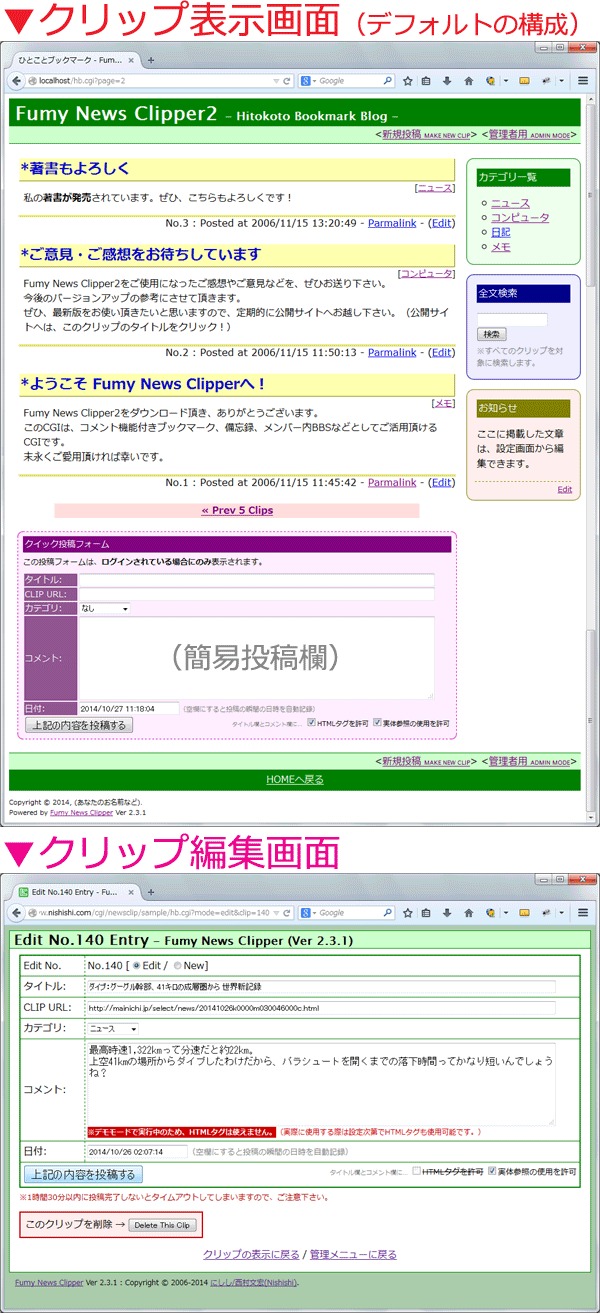Switch to ひとことブックマーク browser tab
600x1314 pixels.
pos(75,60)
